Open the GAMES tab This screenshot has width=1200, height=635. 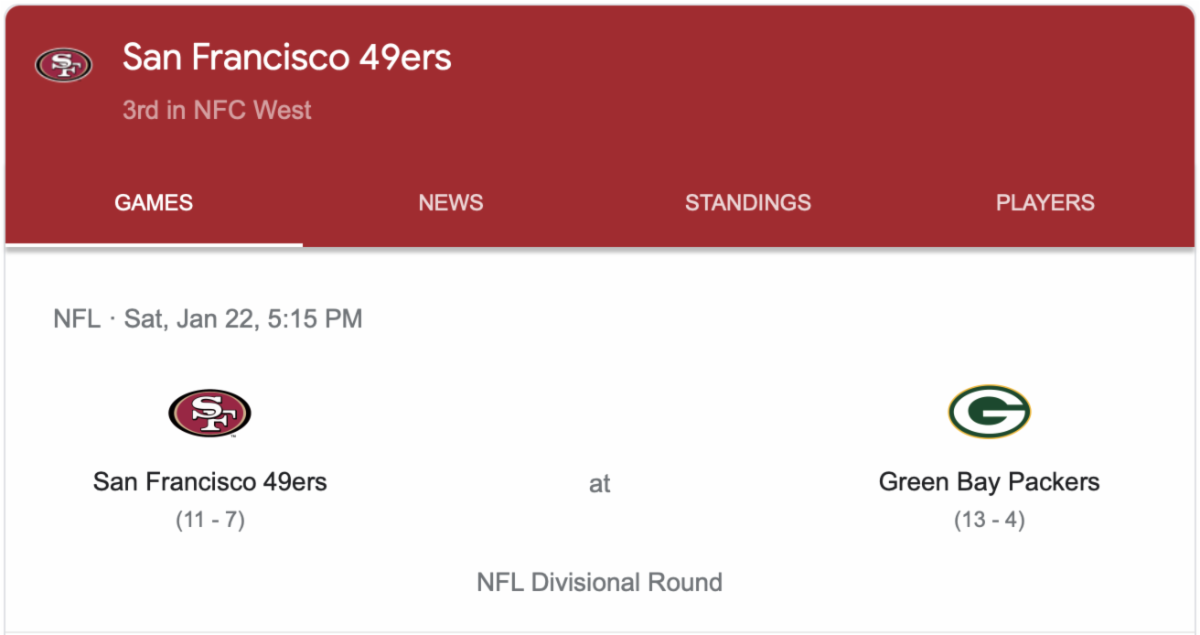coord(153,203)
